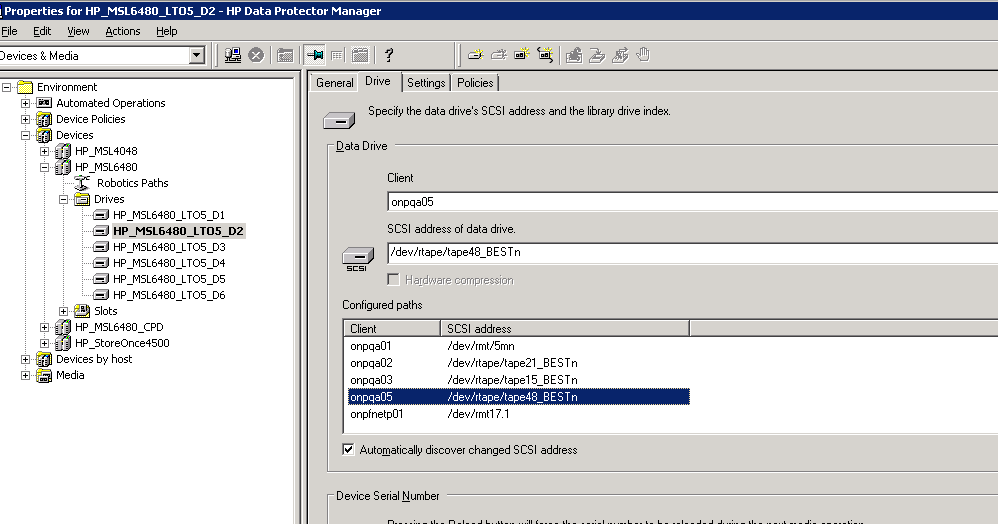Image resolution: width=998 pixels, height=524 pixels.
Task: Expand the Automated Operations node
Action: (25, 103)
